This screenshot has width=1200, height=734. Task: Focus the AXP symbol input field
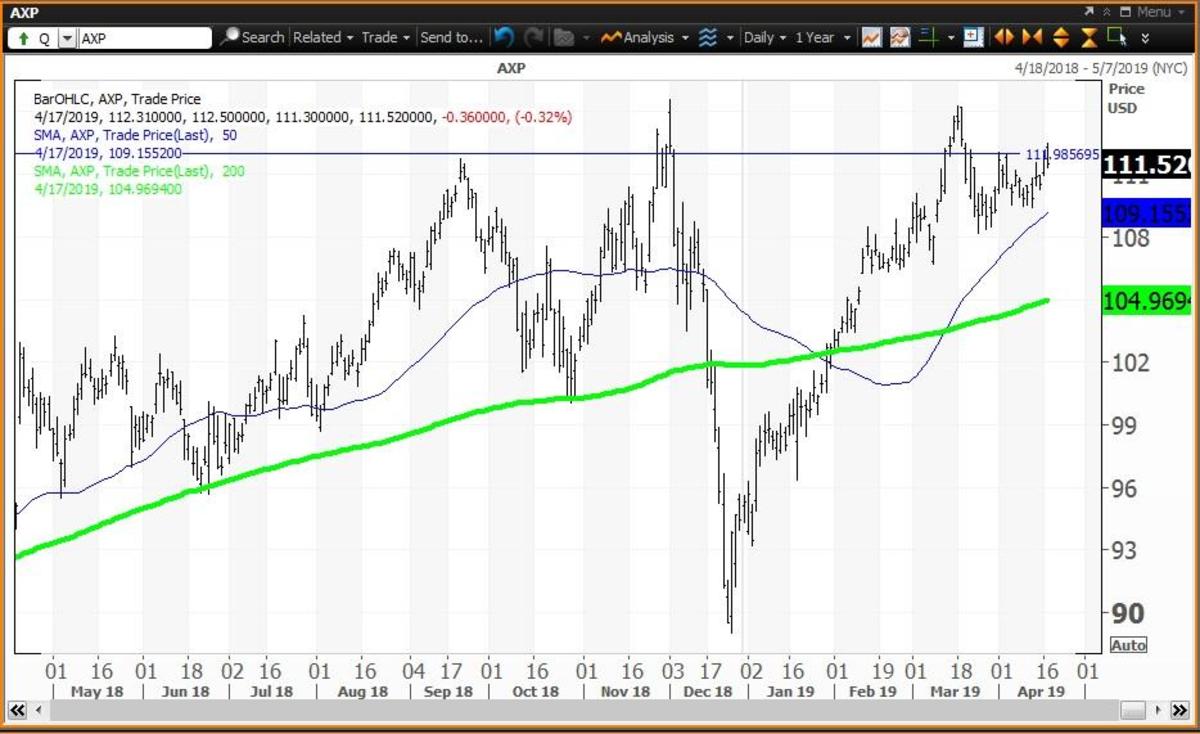click(x=144, y=38)
